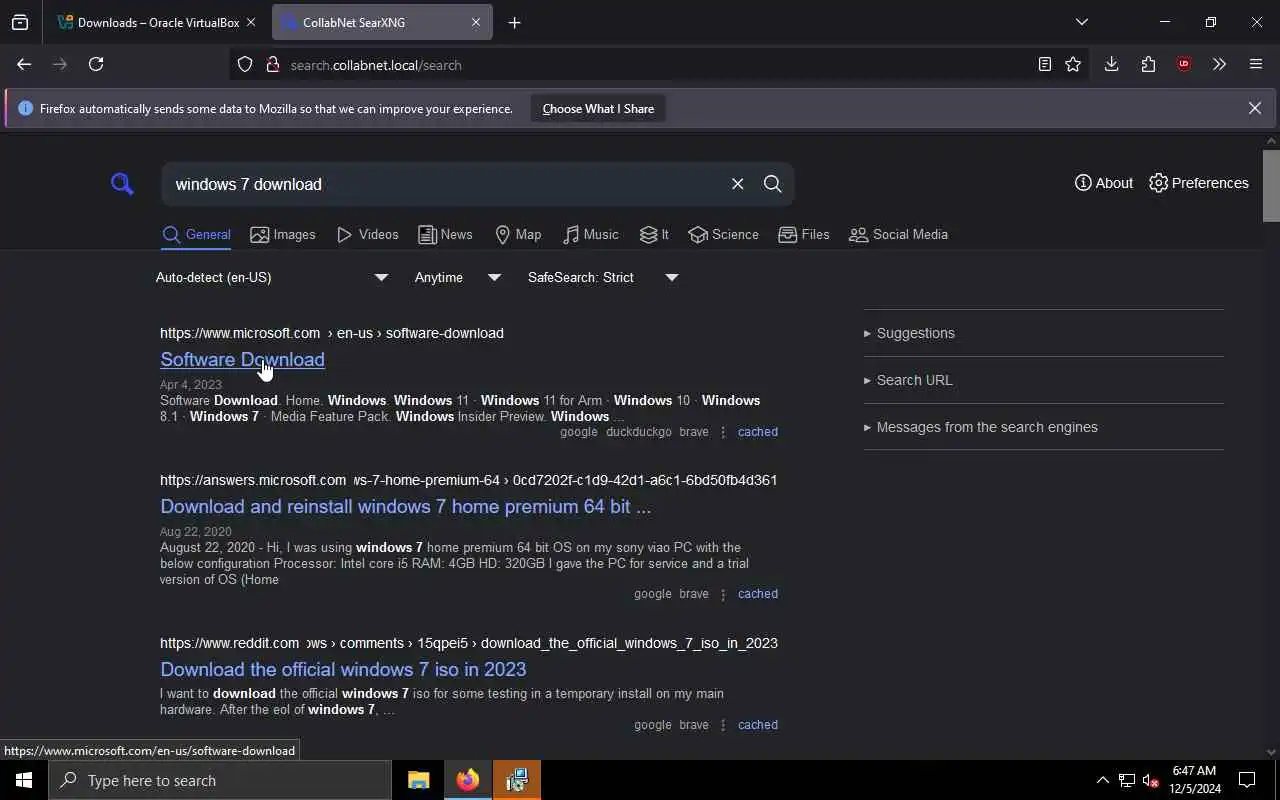Switch to the Videos category tab
Viewport: 1280px width, 800px height.
coord(368,235)
